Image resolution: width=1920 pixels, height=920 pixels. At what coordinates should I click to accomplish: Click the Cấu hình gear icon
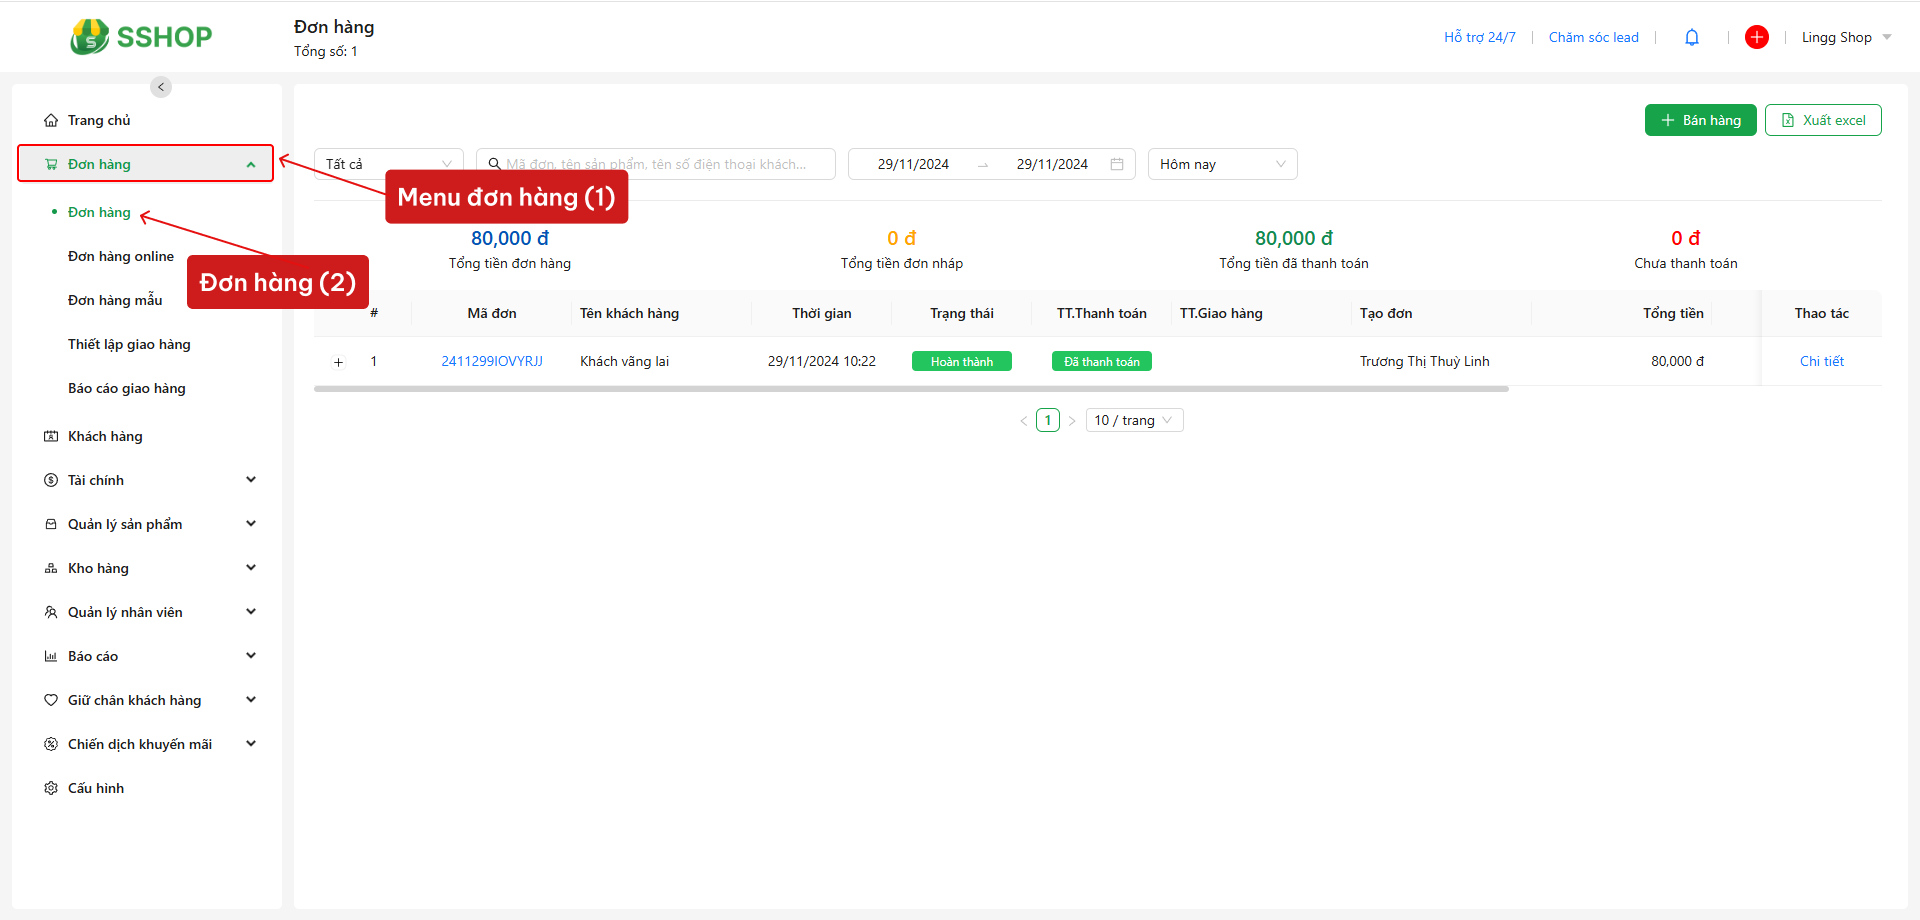point(51,788)
